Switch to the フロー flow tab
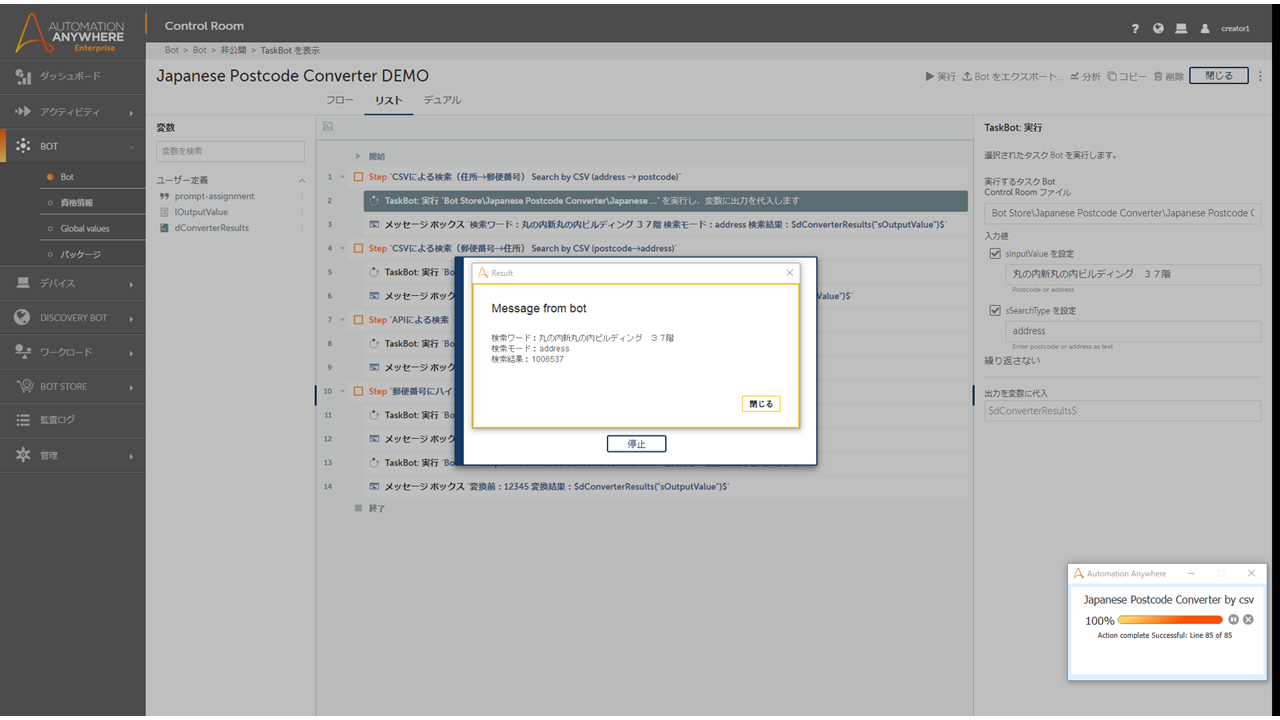Viewport: 1280px width, 720px height. point(340,100)
